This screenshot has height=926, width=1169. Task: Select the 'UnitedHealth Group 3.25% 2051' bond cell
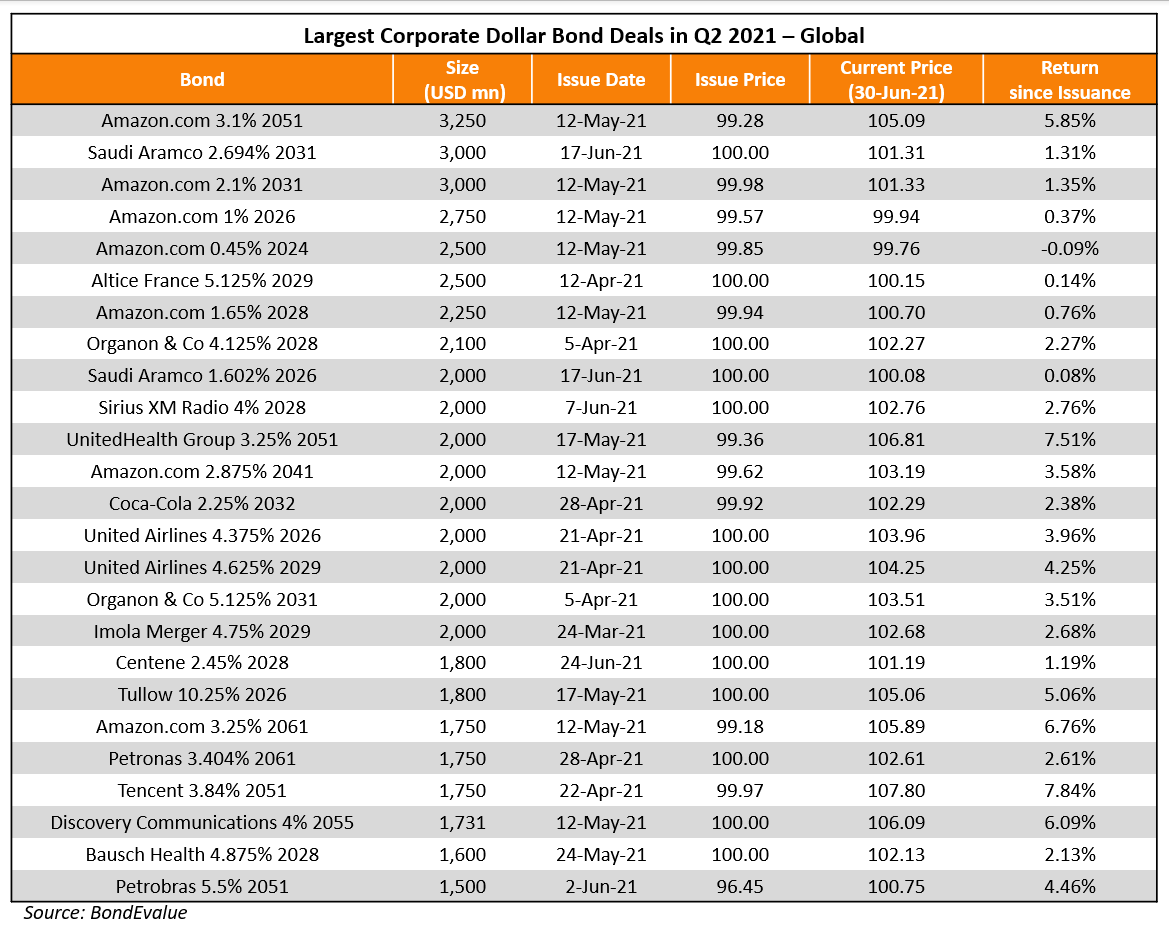coord(202,440)
